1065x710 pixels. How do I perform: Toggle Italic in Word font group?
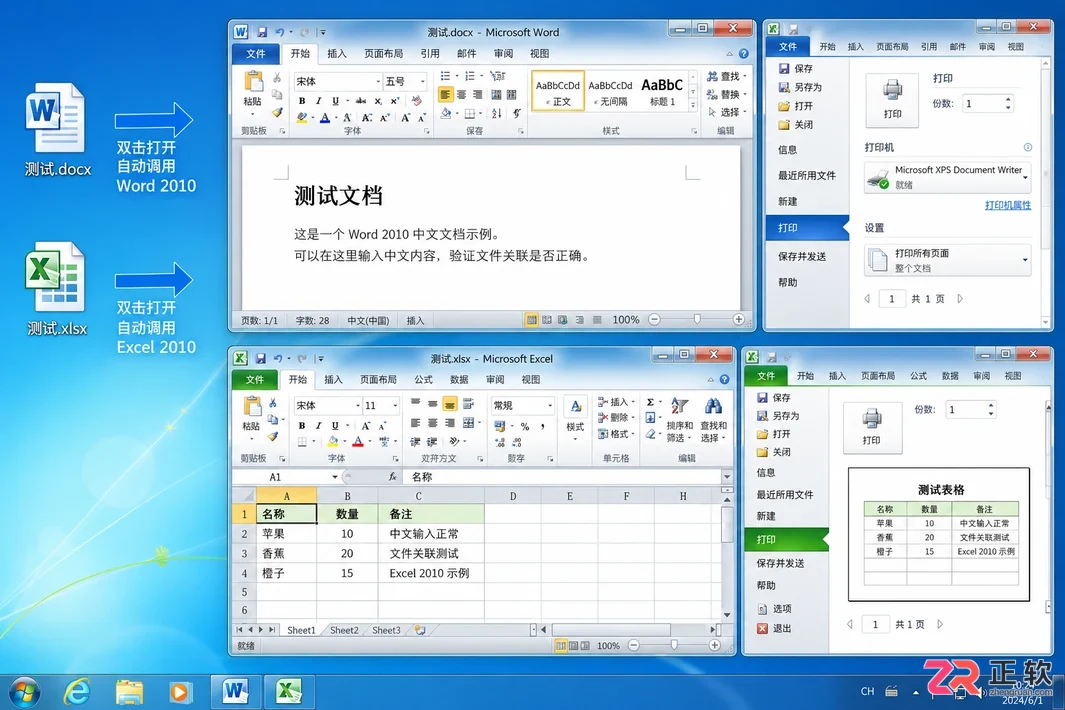point(318,101)
